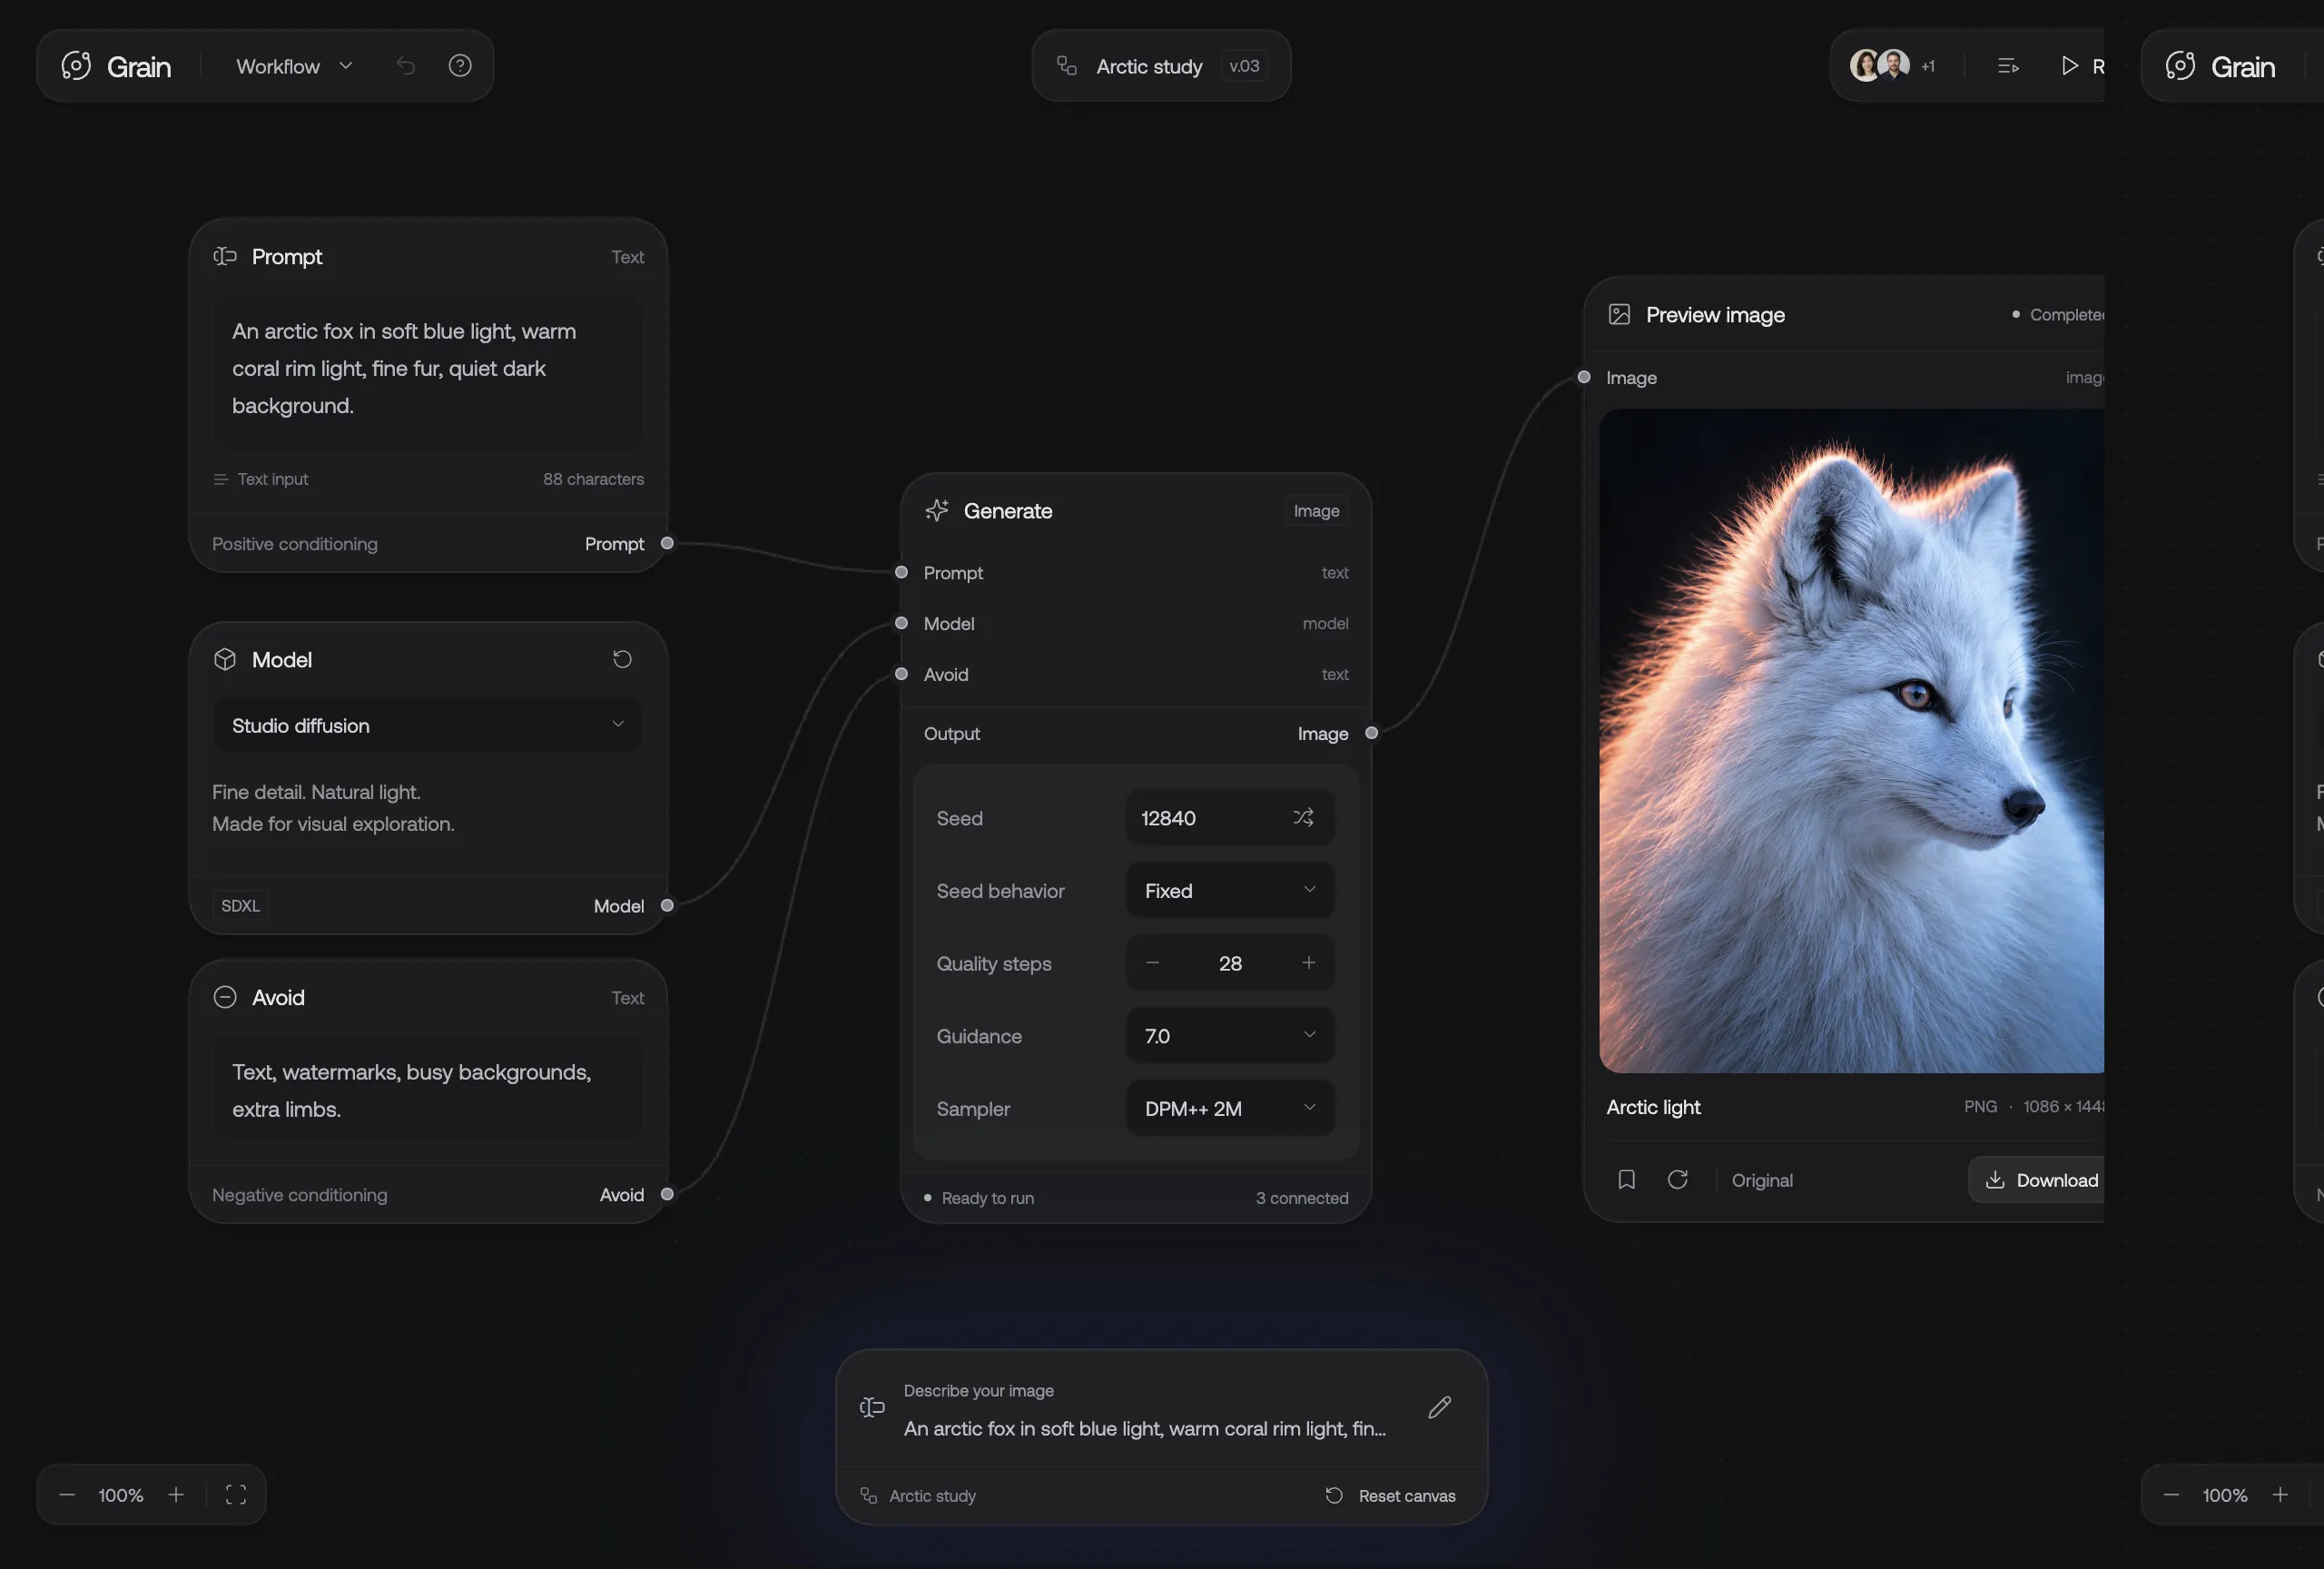Open the Seed behavior Fixed dropdown
This screenshot has width=2324, height=1569.
pyautogui.click(x=1230, y=890)
